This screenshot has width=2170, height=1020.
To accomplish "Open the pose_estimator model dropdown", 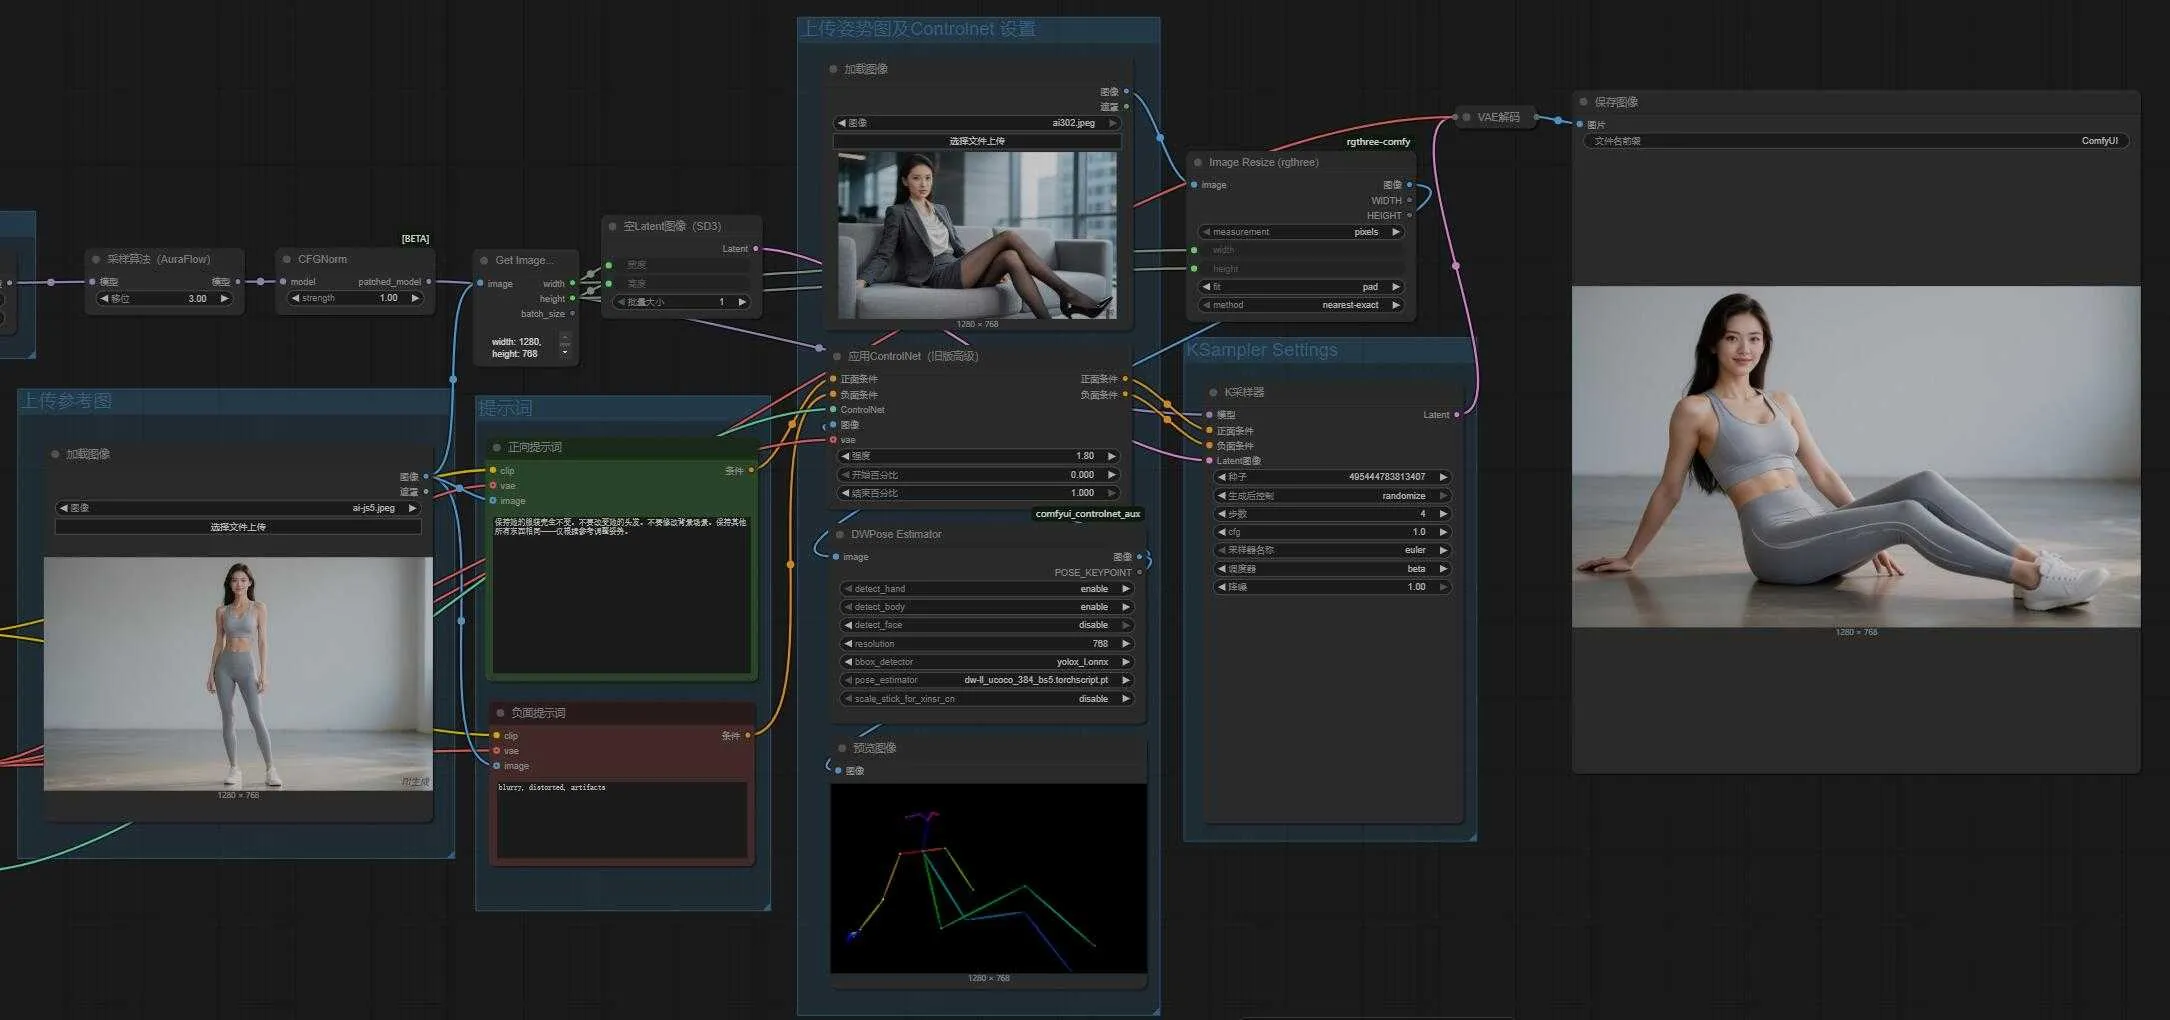I will click(x=986, y=680).
